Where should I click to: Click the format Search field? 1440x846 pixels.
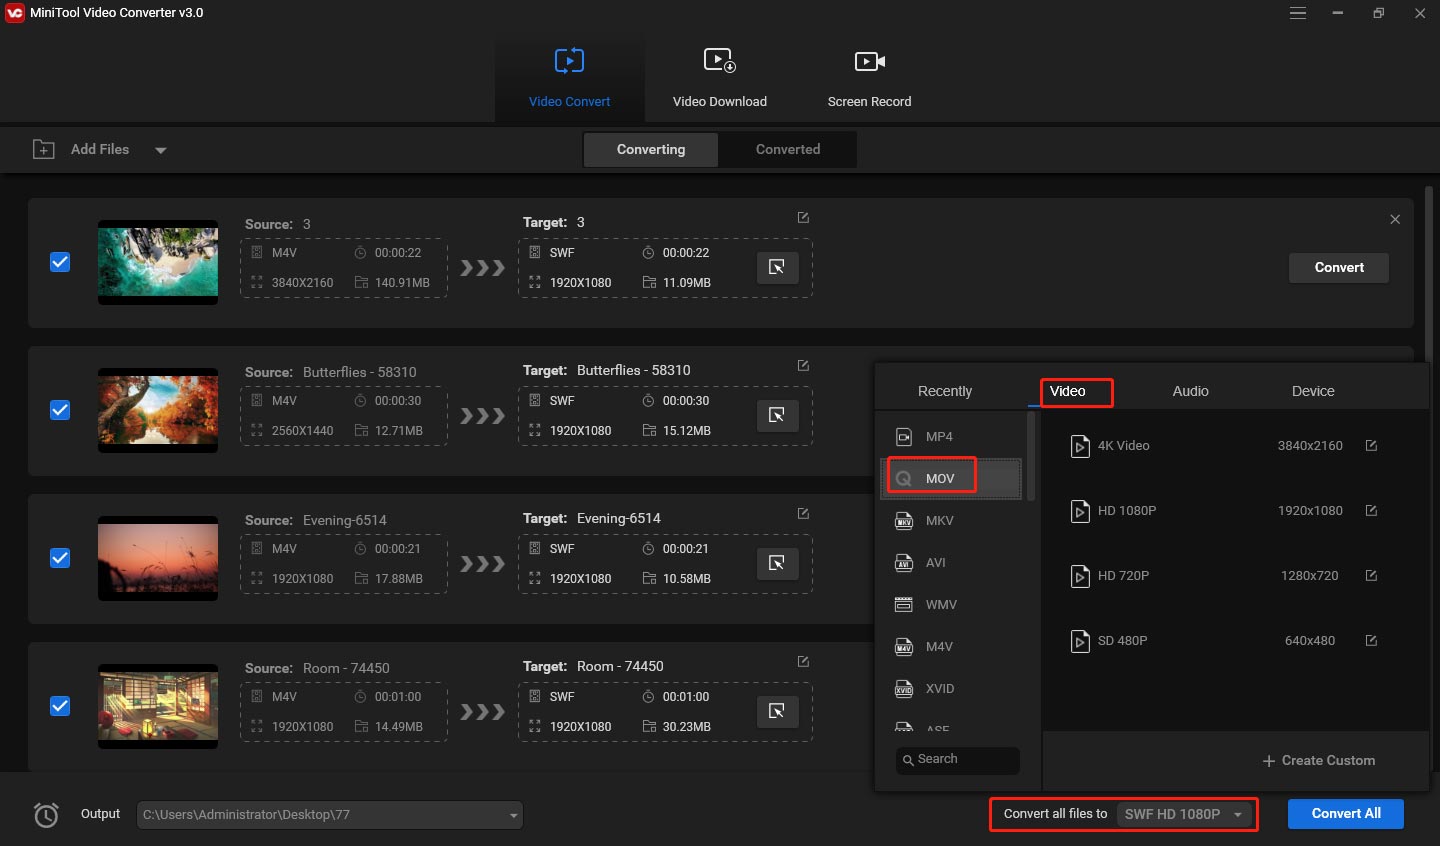coord(958,760)
